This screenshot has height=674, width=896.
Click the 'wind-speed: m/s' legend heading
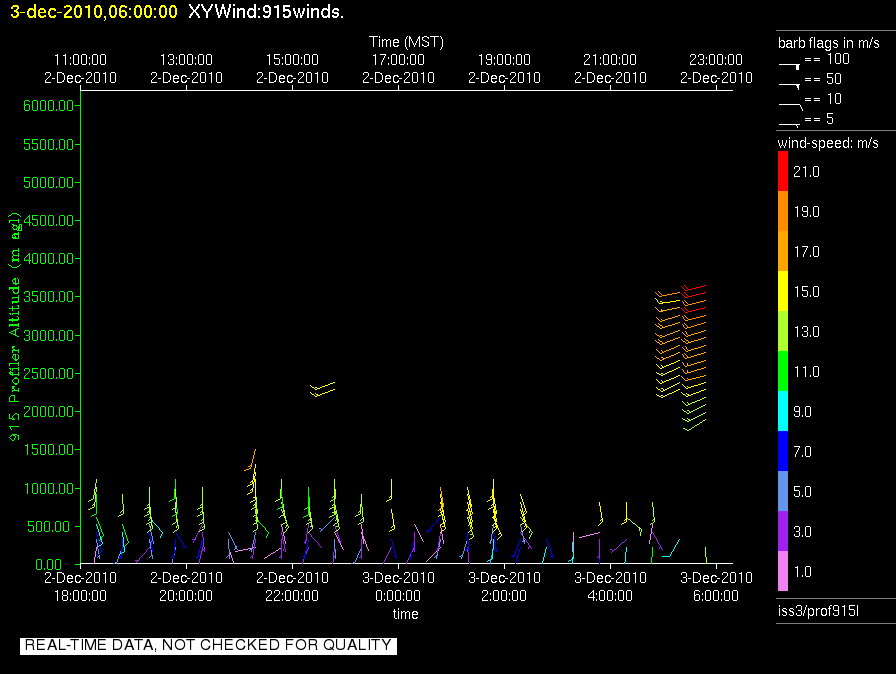click(x=828, y=143)
